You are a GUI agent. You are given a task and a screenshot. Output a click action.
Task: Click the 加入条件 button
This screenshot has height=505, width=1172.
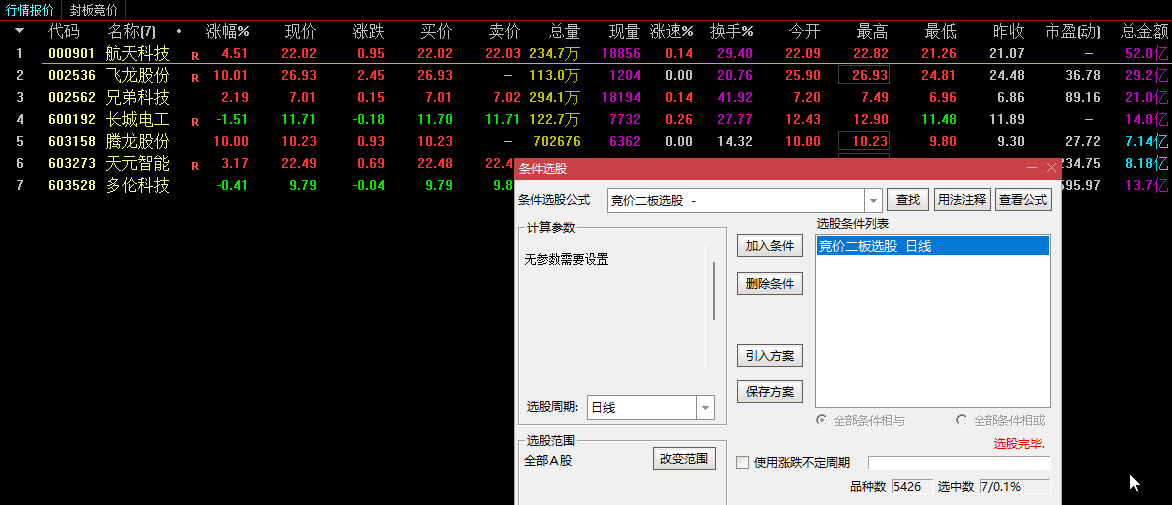pos(770,246)
